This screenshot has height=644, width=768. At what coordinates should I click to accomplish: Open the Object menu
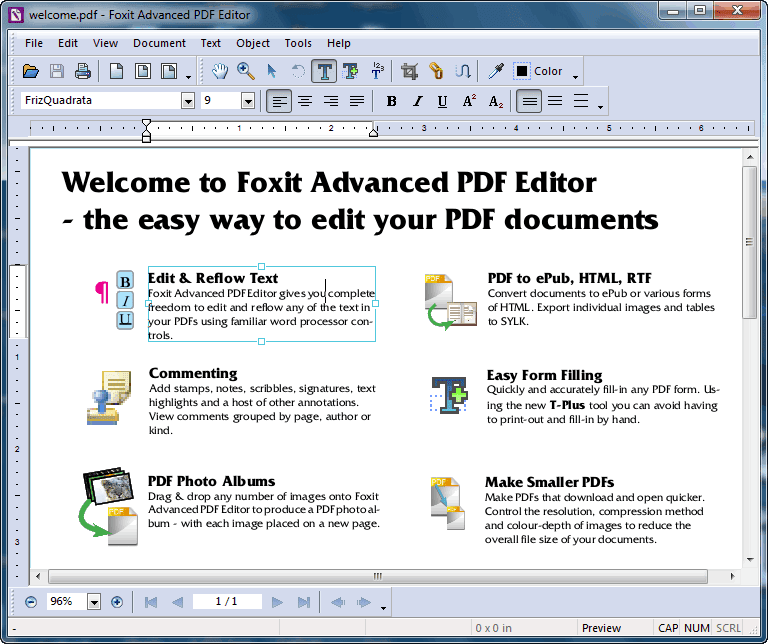coord(253,43)
